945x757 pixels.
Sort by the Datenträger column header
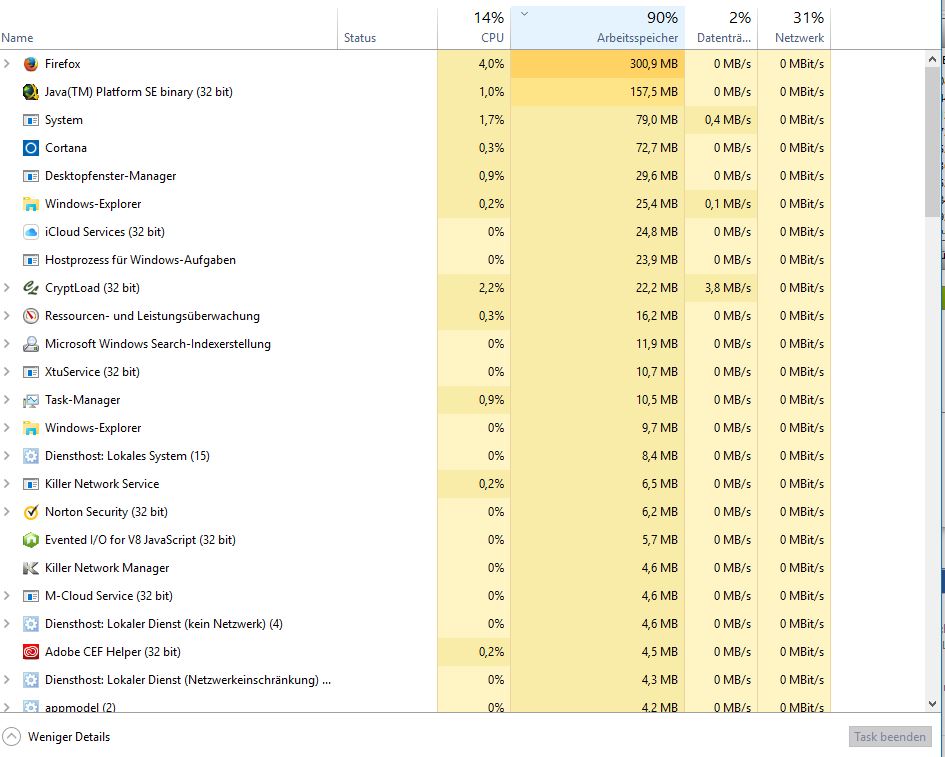(721, 28)
